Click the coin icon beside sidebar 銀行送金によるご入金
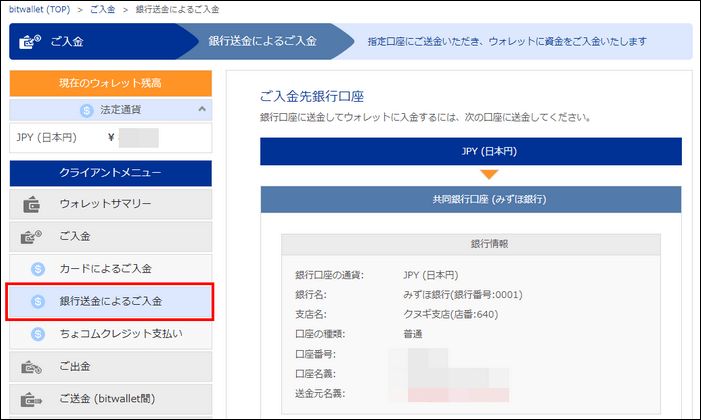The width and height of the screenshot is (701, 420). (x=38, y=301)
